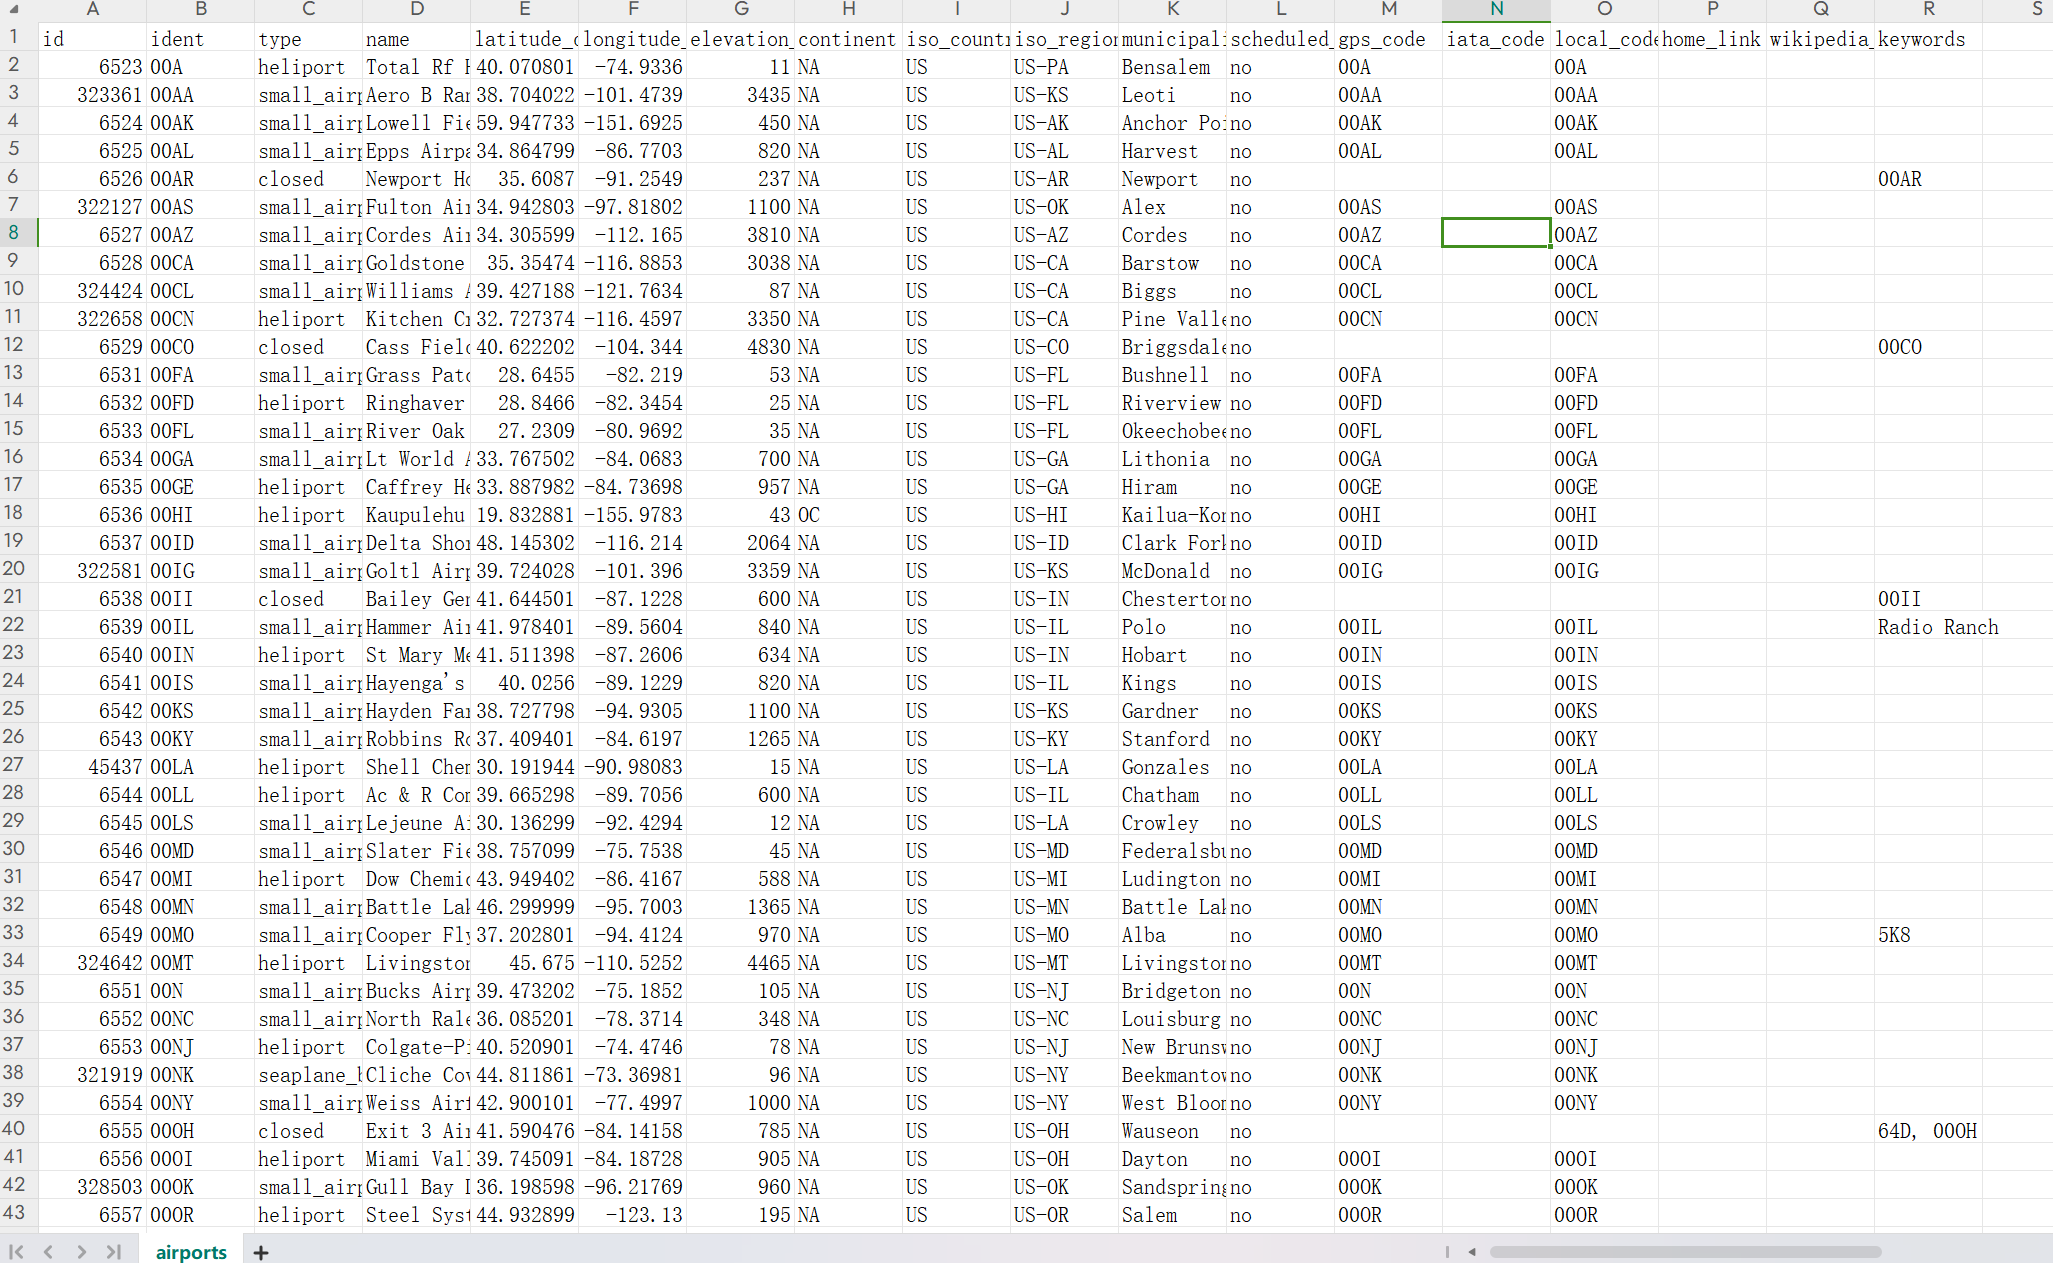Select column R header
This screenshot has width=2053, height=1263.
[x=1928, y=9]
